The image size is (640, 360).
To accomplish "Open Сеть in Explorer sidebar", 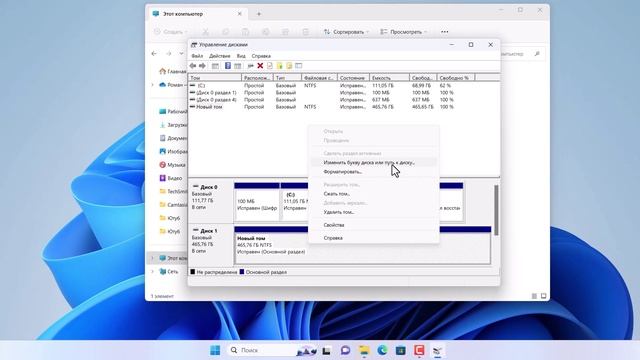I will click(169, 271).
